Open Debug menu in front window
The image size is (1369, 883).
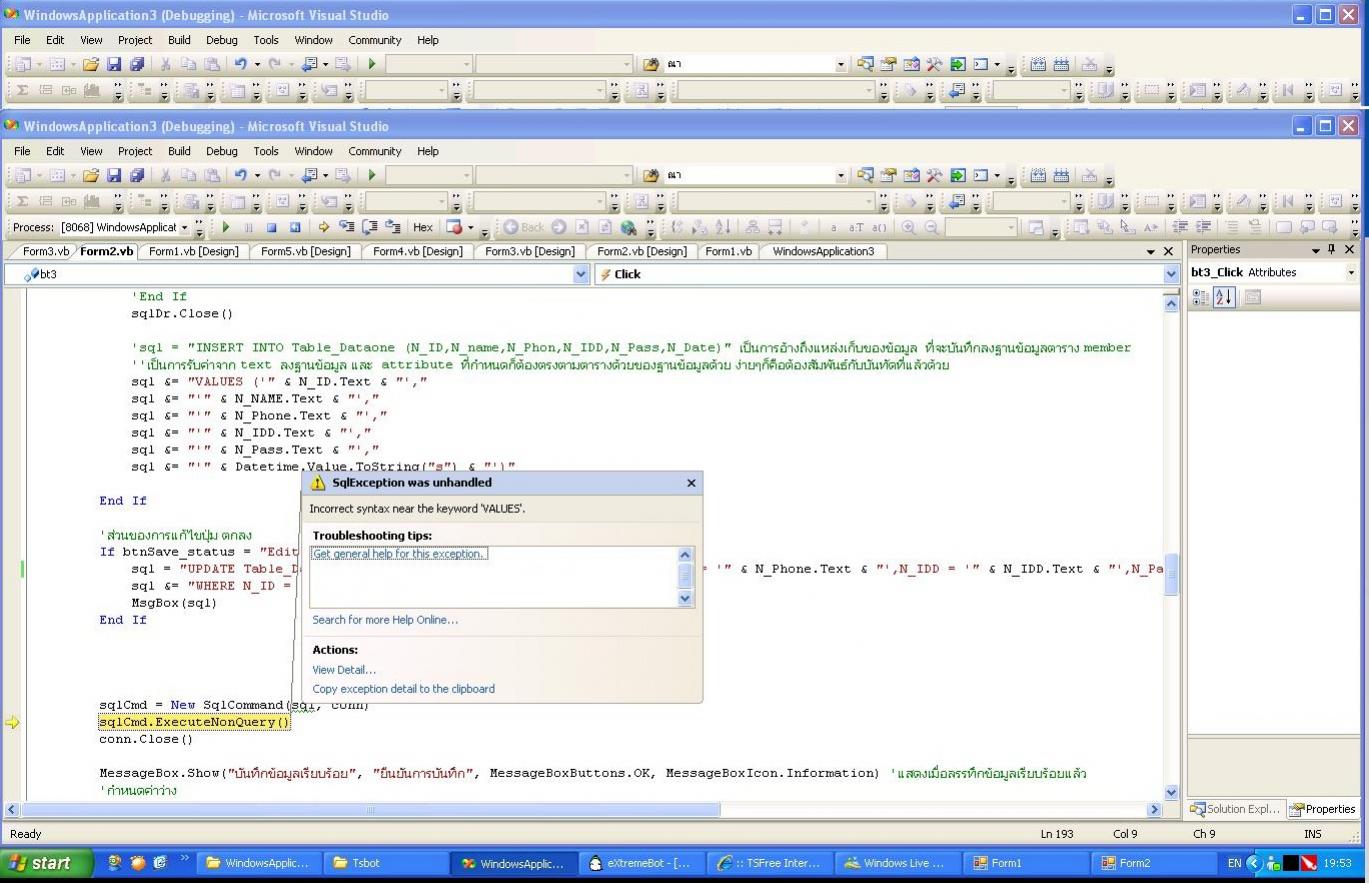pos(222,151)
